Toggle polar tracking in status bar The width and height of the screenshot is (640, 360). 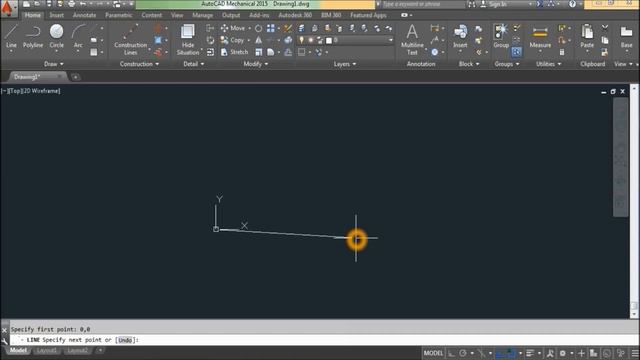pos(463,353)
